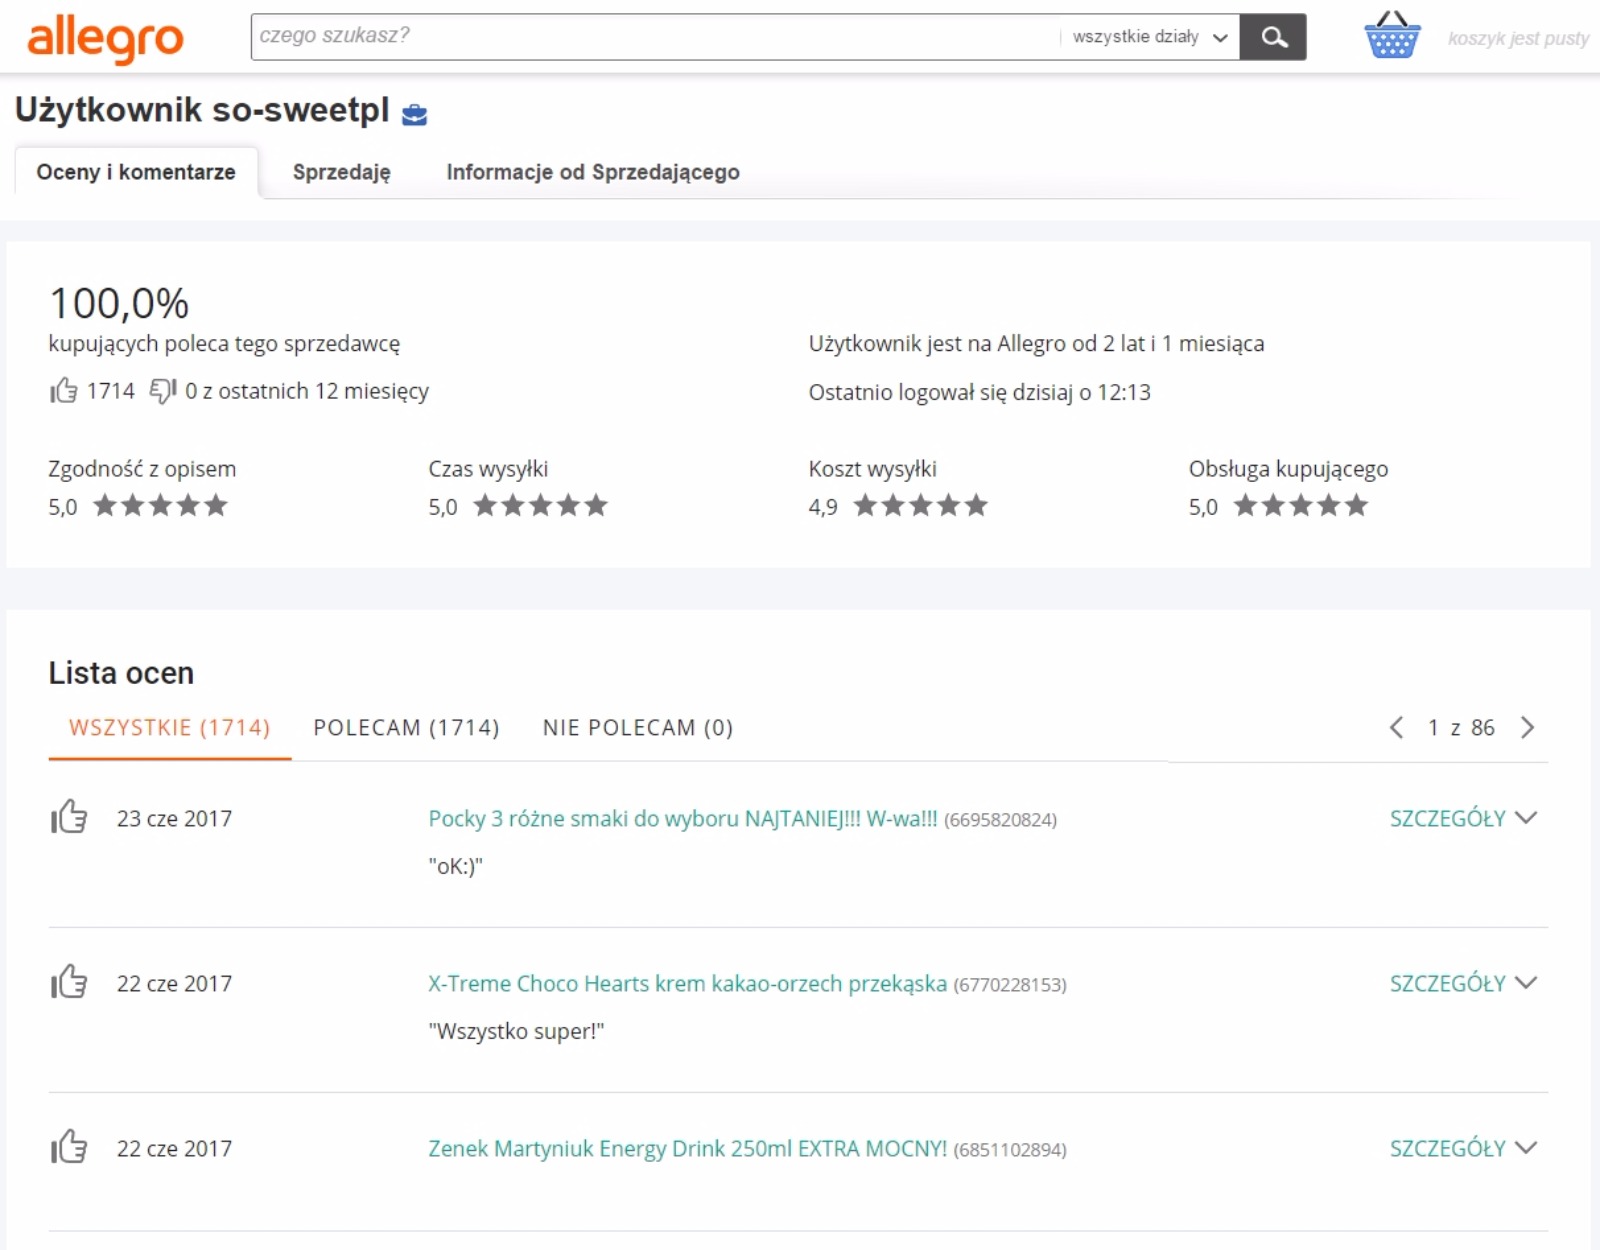Show NIE POLECAM (0) ratings

click(637, 728)
